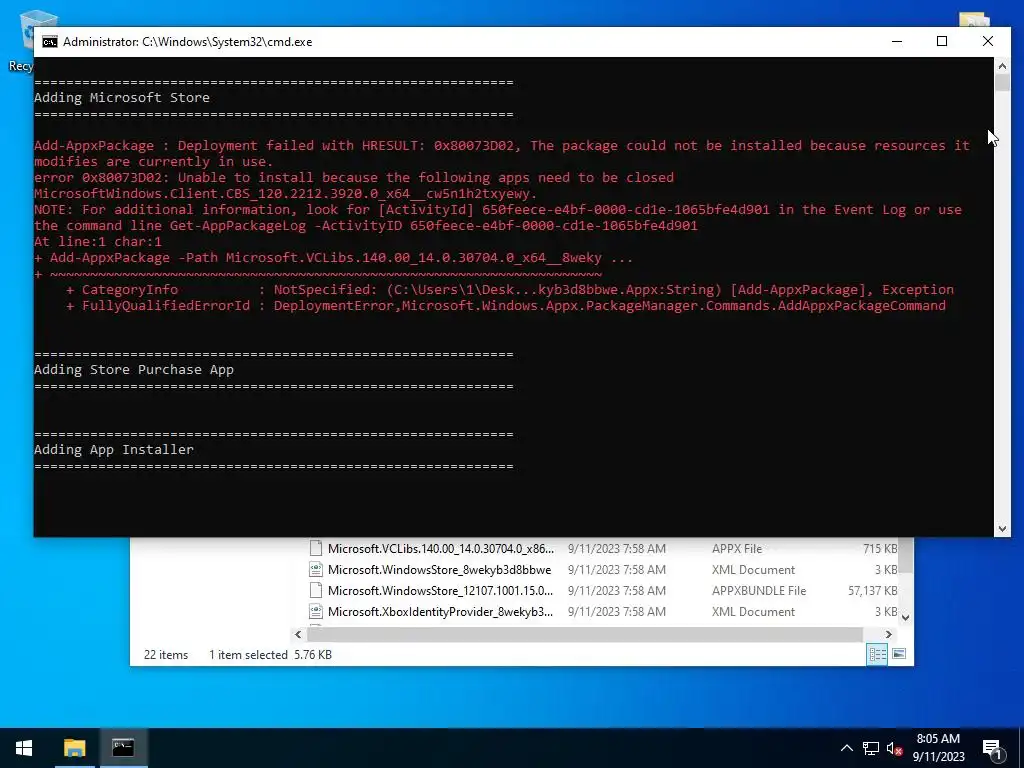
Task: Click the file icon beside Microsoft.WindowsStore_12107
Action: point(316,590)
